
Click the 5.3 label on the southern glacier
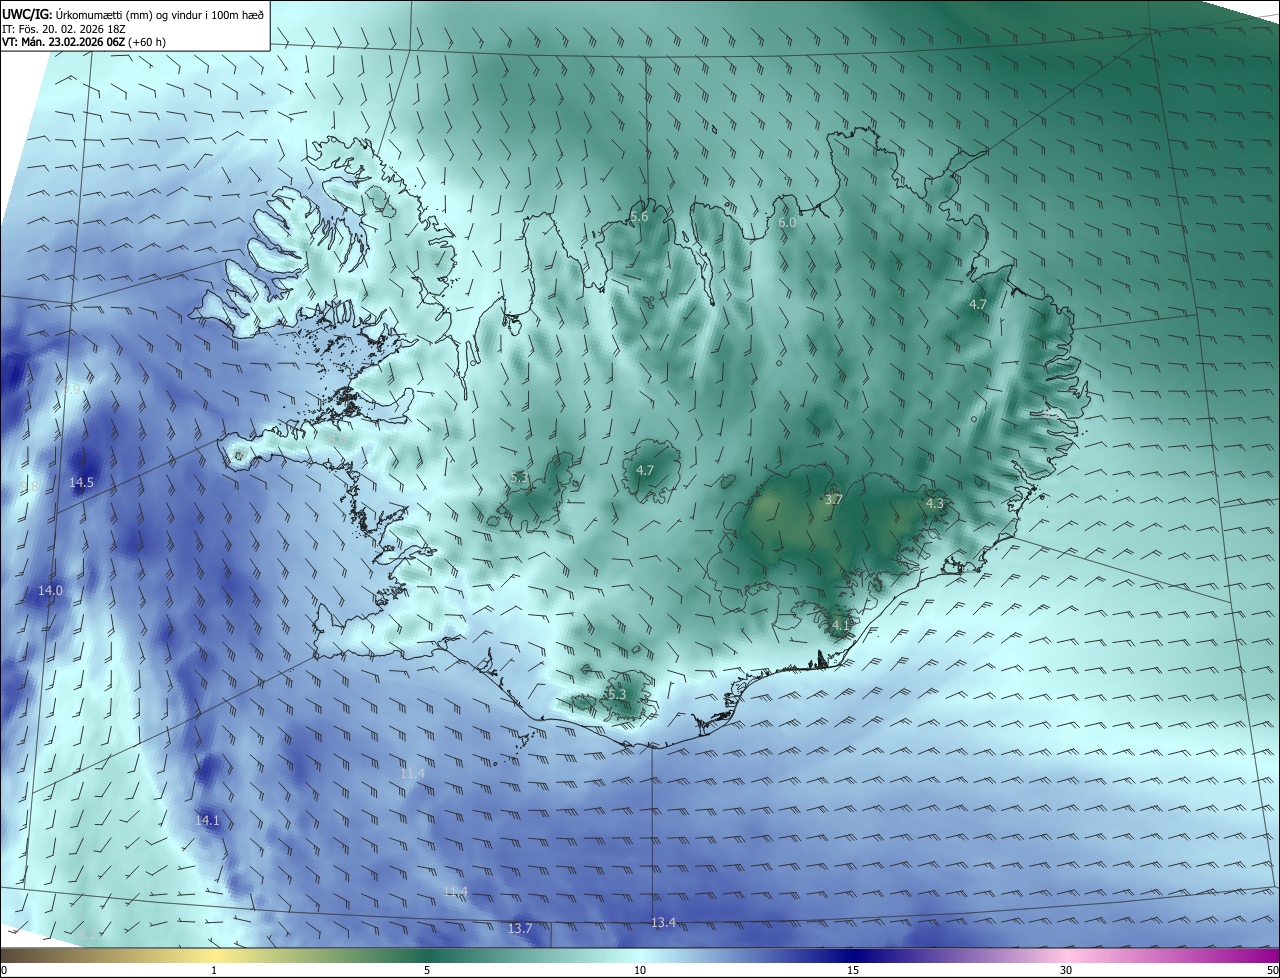point(616,694)
